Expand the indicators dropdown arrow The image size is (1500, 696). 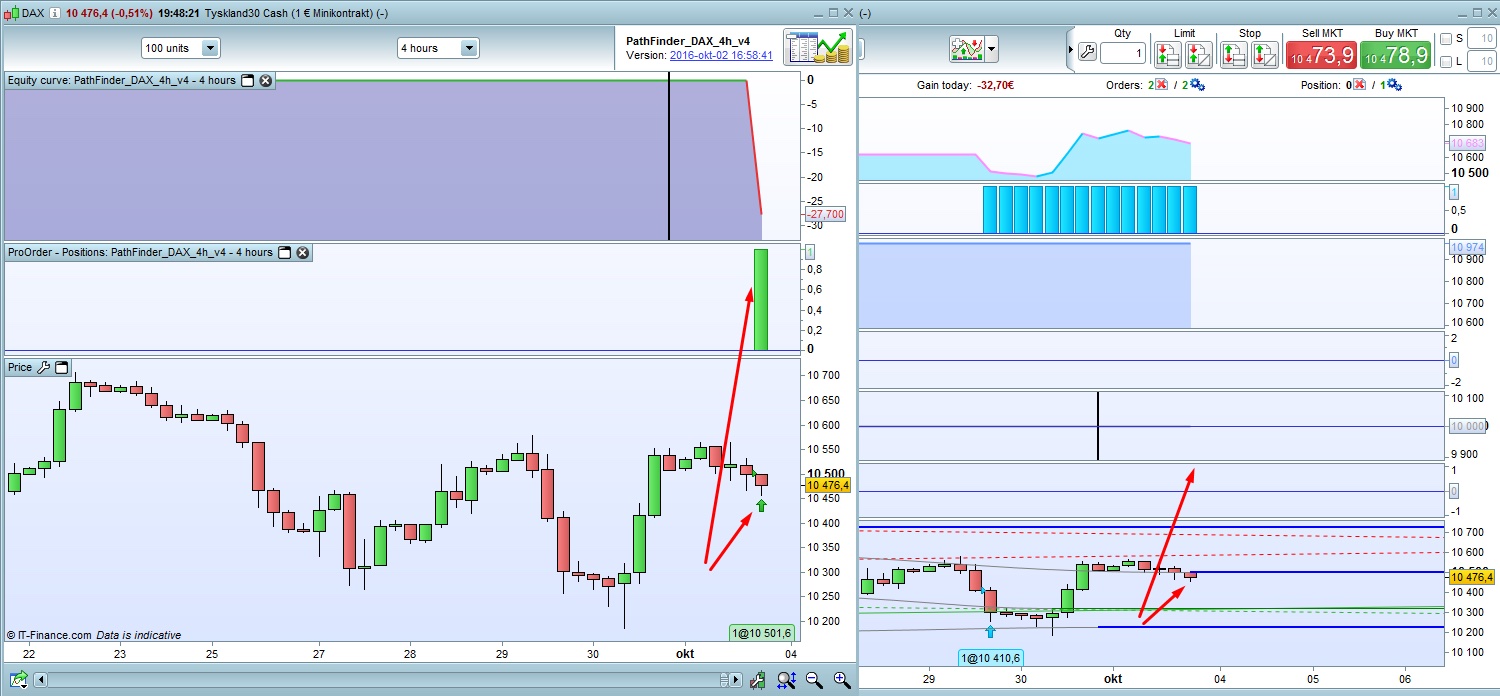pos(991,48)
